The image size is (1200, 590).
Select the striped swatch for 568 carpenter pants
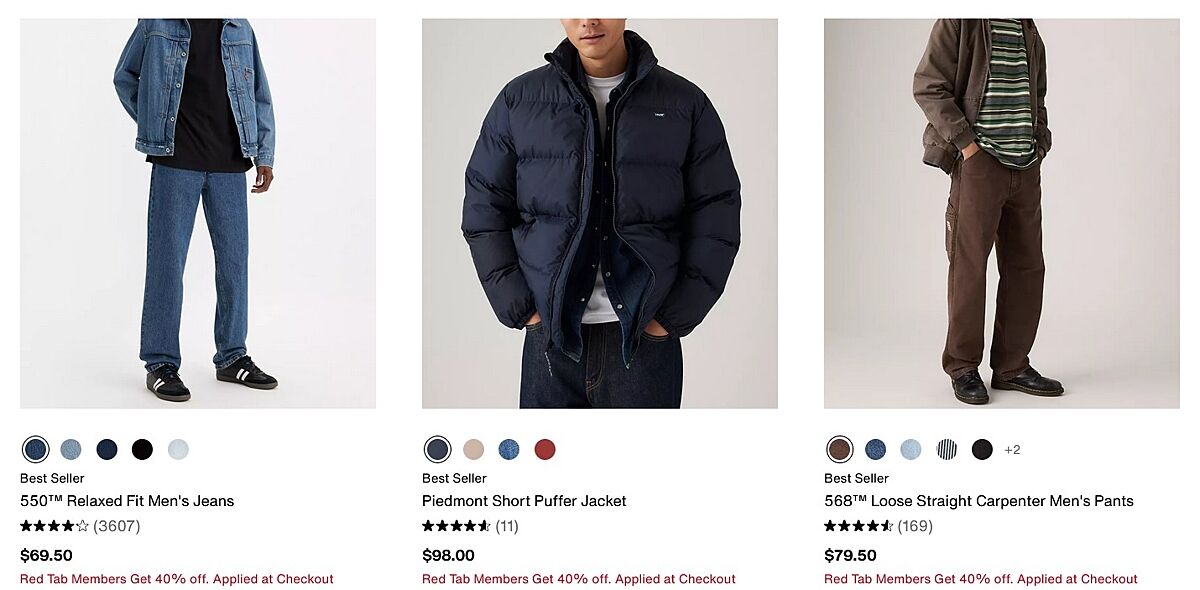click(x=946, y=449)
